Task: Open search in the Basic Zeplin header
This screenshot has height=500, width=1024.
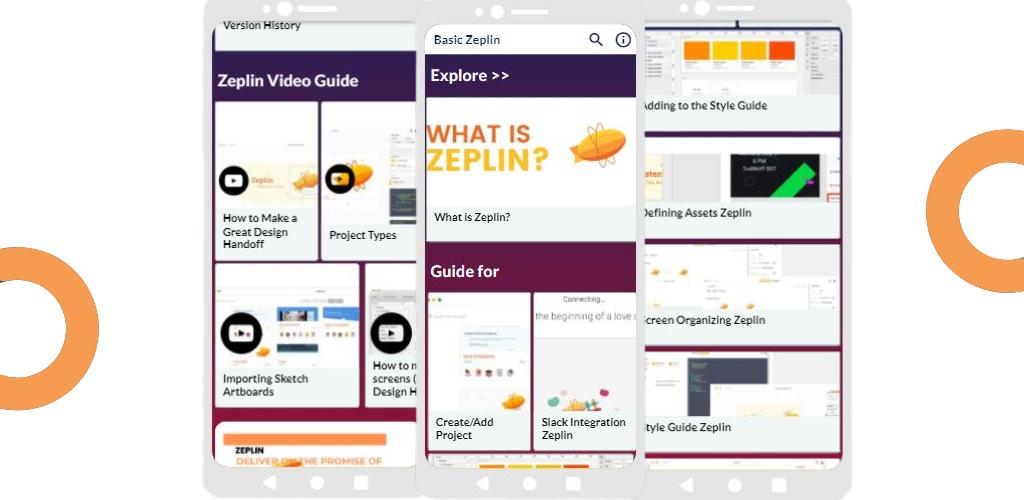Action: click(596, 40)
